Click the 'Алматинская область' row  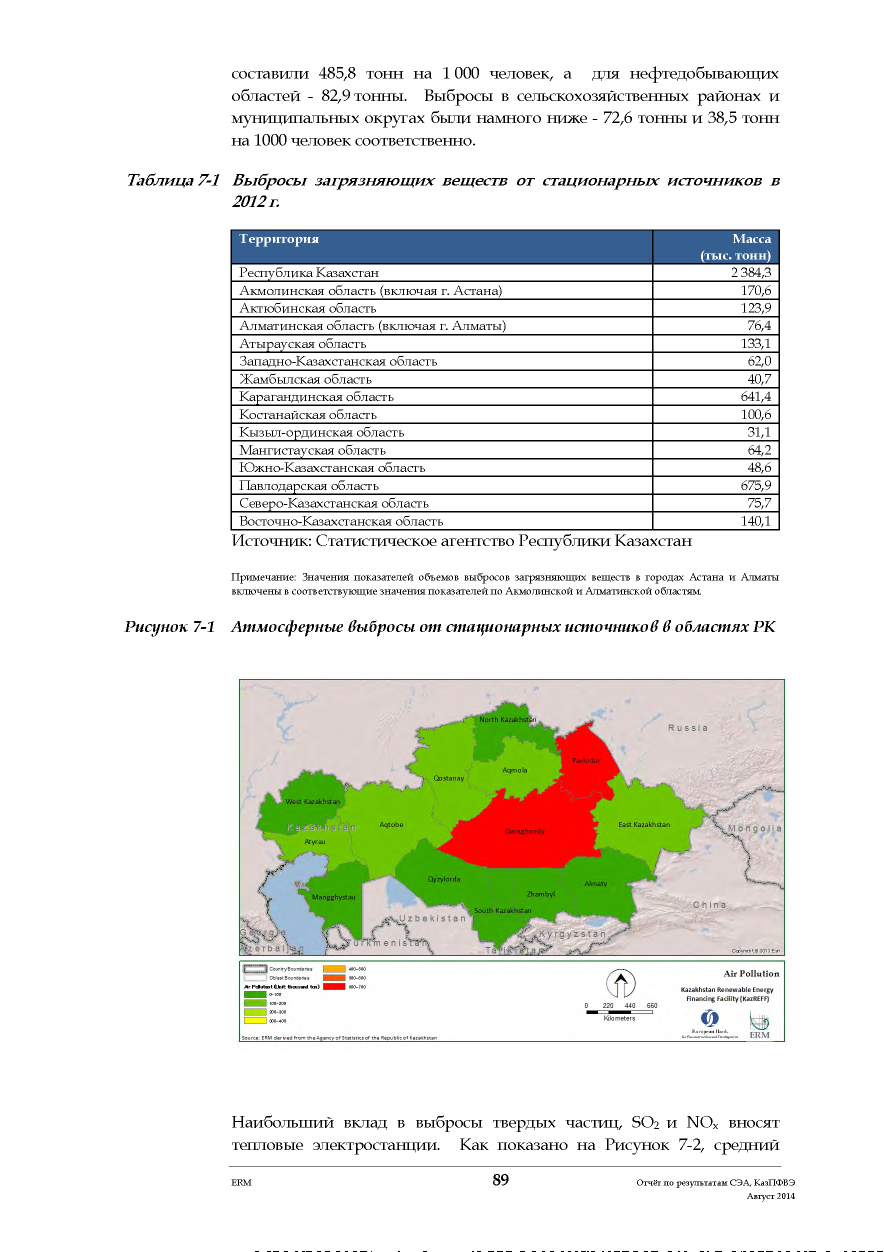505,326
